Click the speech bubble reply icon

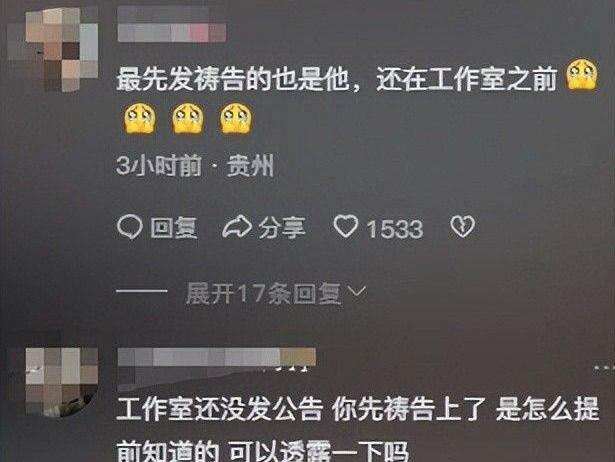click(x=129, y=227)
